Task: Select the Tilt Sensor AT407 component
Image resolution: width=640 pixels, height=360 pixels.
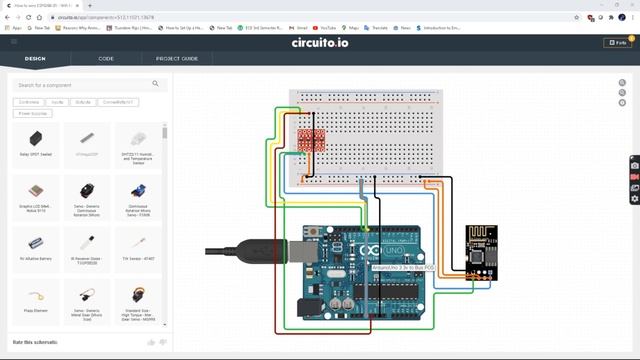Action: 138,249
